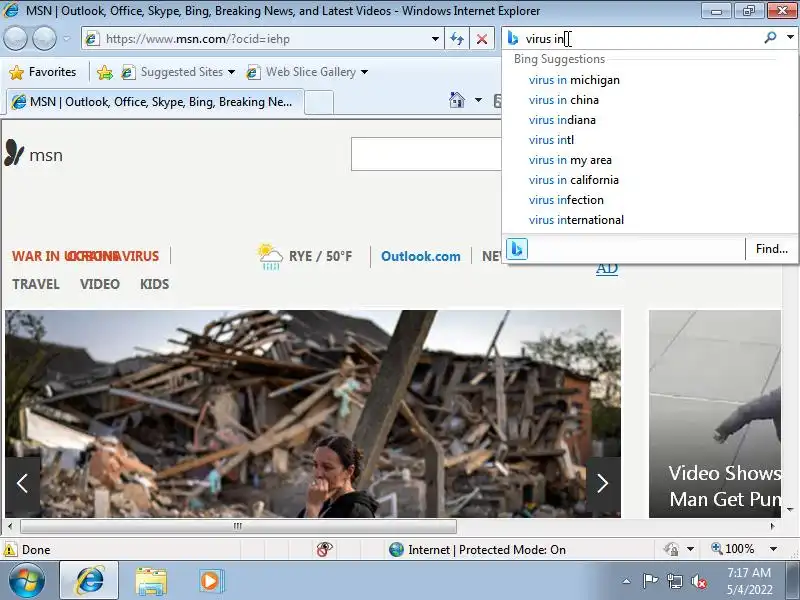Show next slide in news carousel
This screenshot has height=600, width=800.
tap(603, 483)
